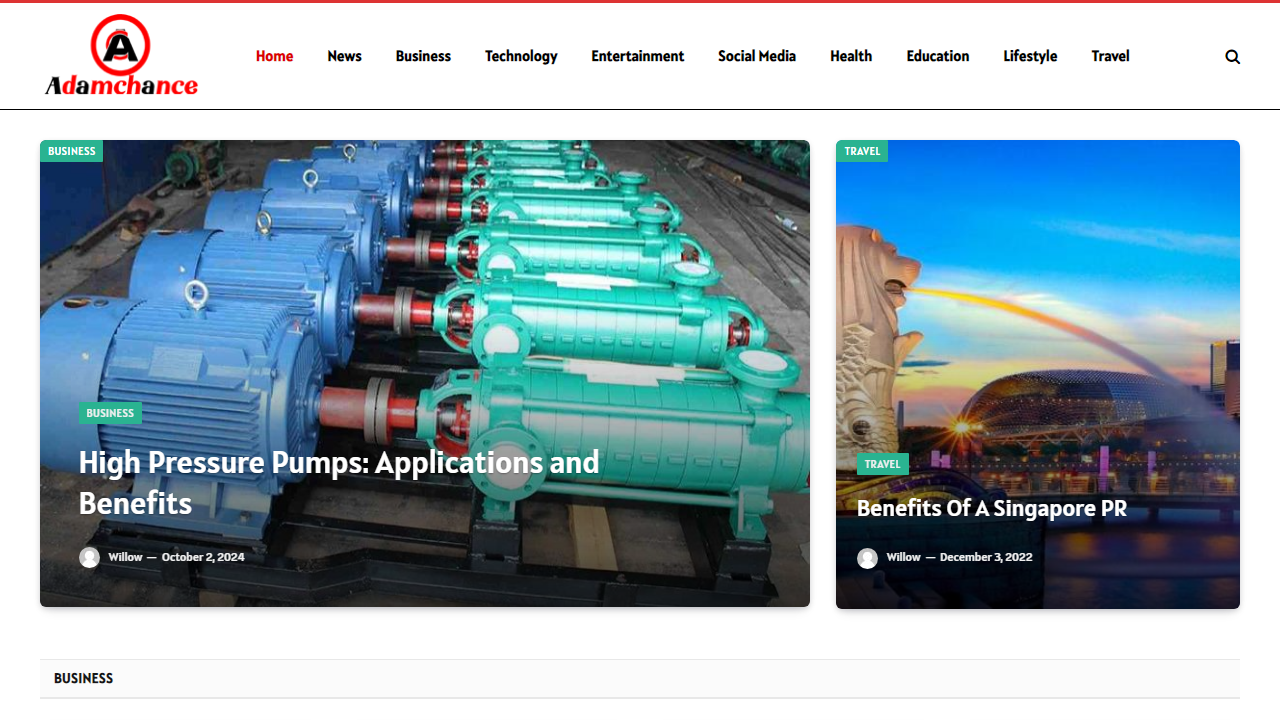Open the News menu item
Viewport: 1280px width, 720px height.
pos(344,56)
